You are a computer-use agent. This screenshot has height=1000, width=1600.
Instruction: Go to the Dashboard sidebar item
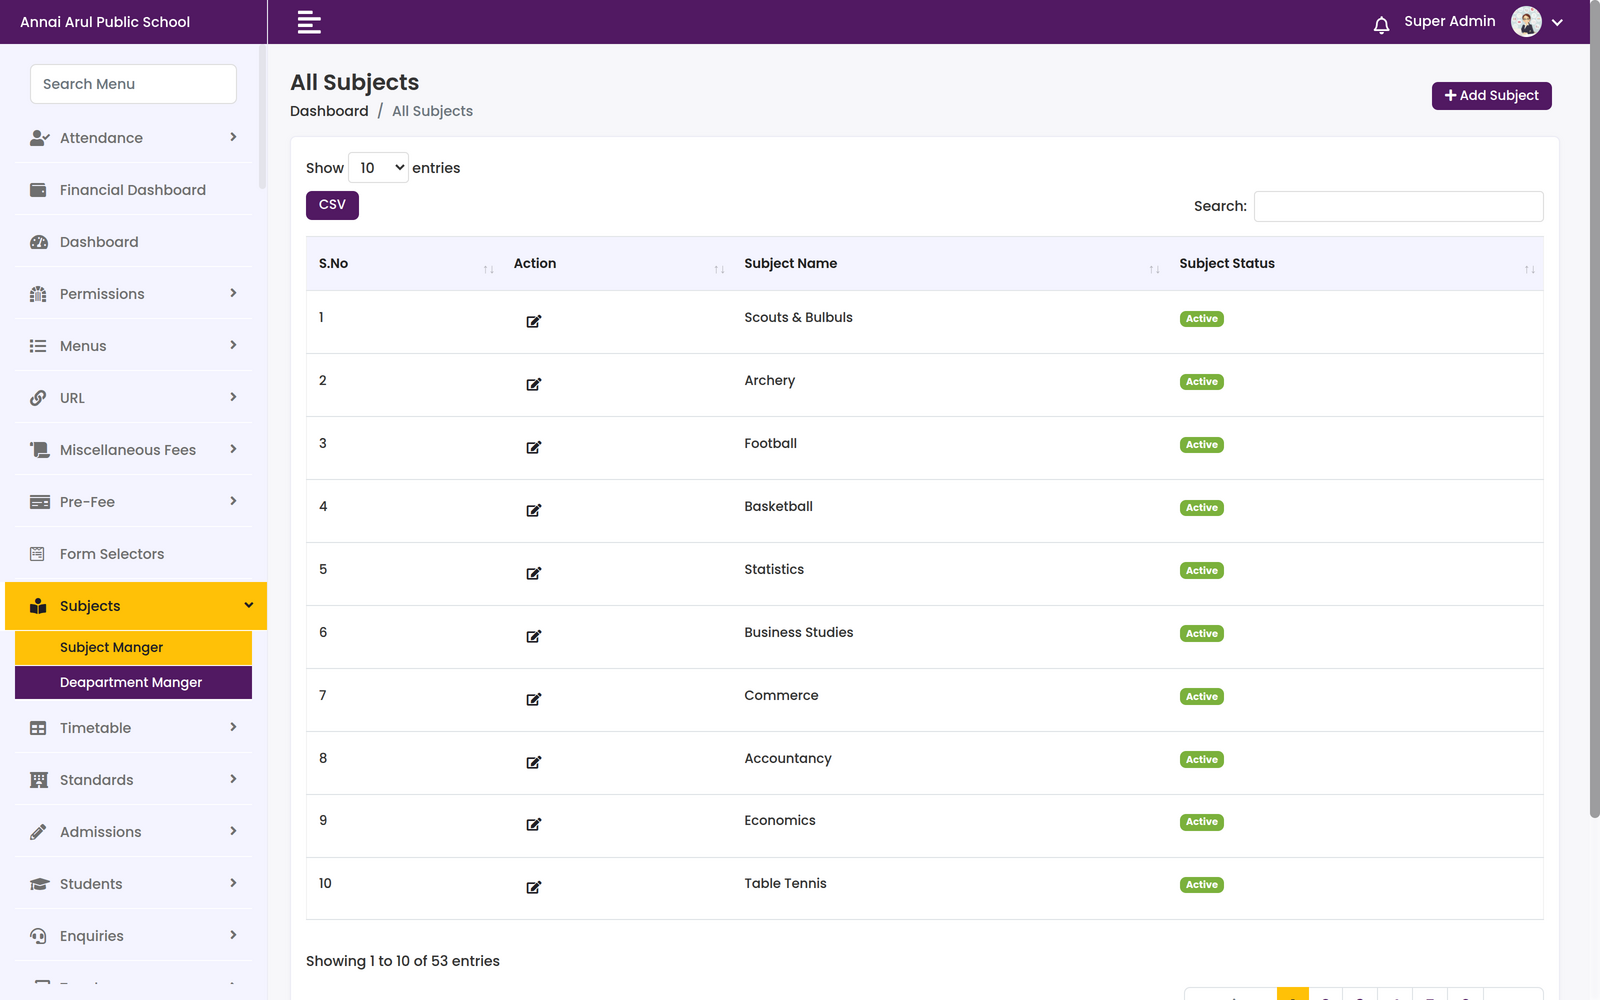(x=134, y=242)
